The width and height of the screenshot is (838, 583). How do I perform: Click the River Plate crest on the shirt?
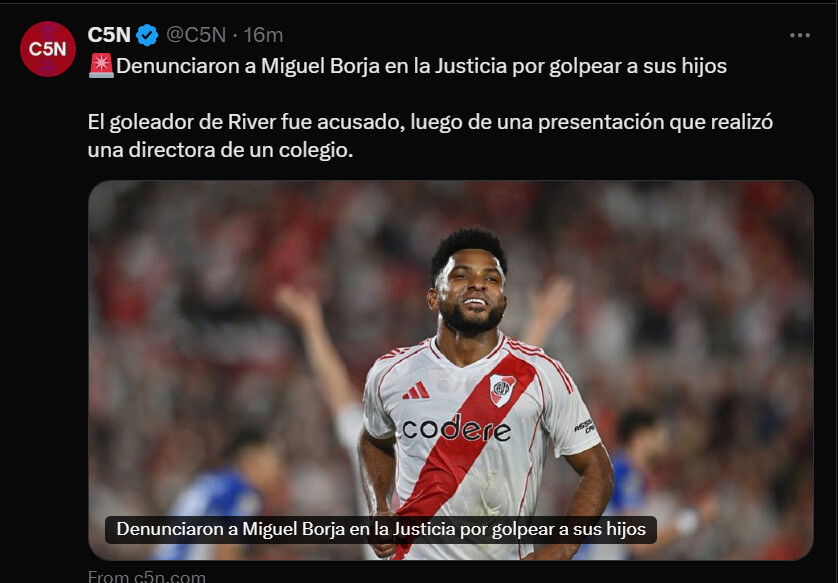[502, 390]
